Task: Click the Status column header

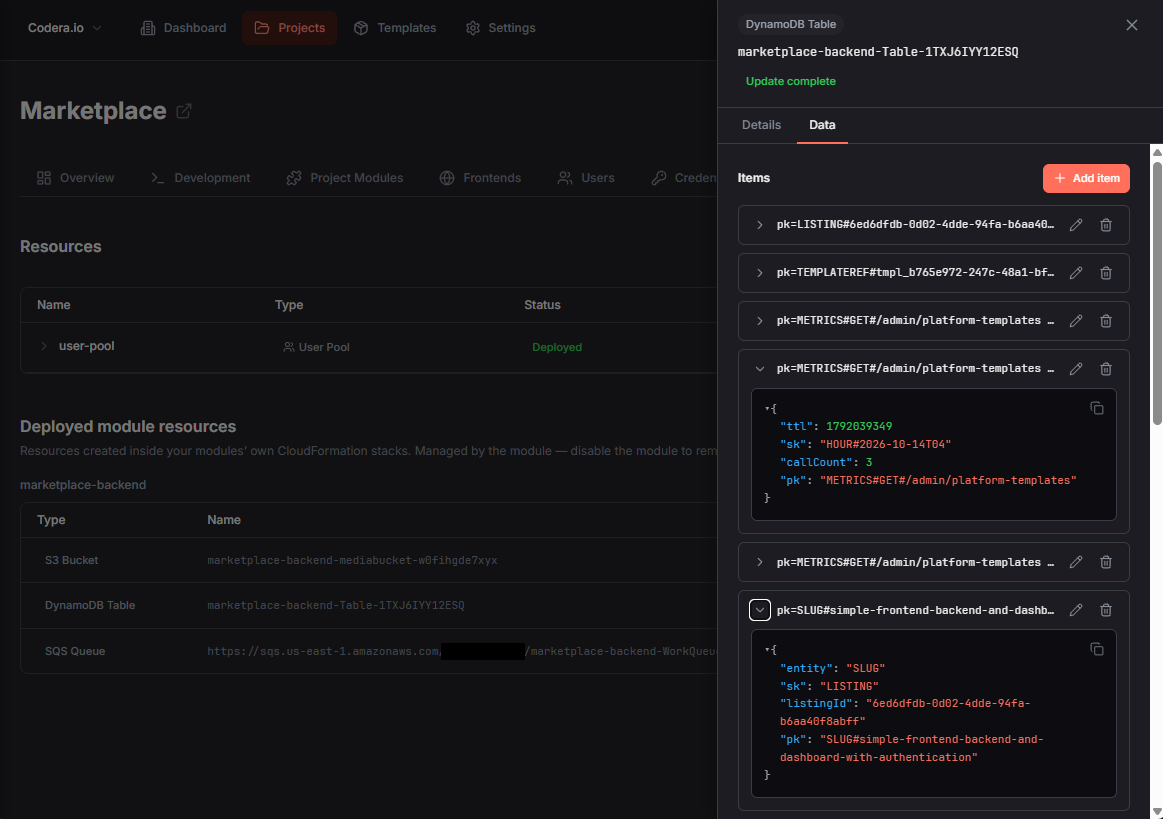Action: [542, 305]
